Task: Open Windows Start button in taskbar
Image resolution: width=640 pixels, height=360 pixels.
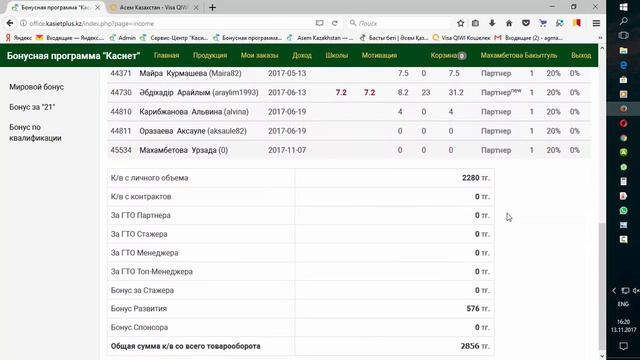Action: [x=623, y=7]
